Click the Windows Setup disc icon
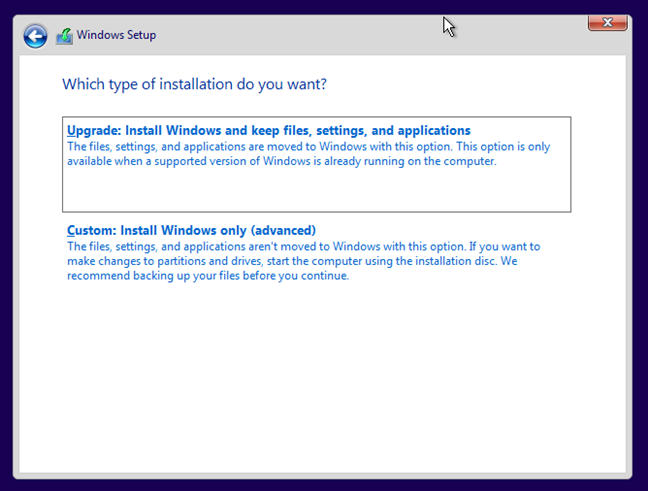This screenshot has height=491, width=648. (x=64, y=36)
